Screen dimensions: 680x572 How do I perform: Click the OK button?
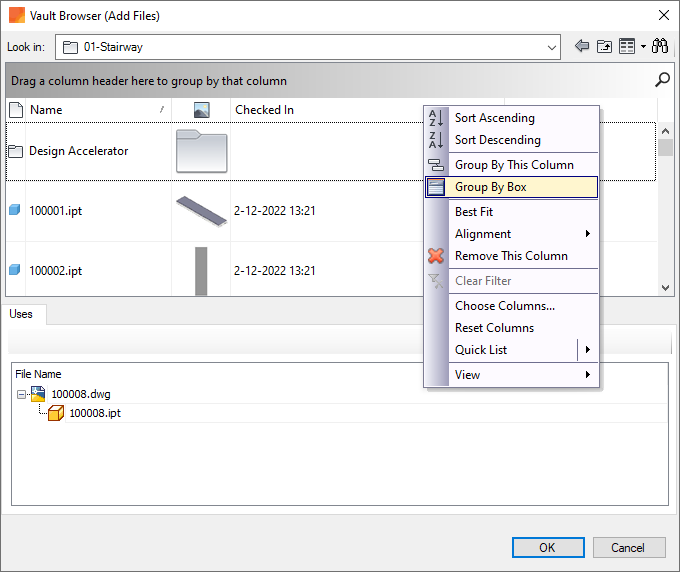coord(548,548)
